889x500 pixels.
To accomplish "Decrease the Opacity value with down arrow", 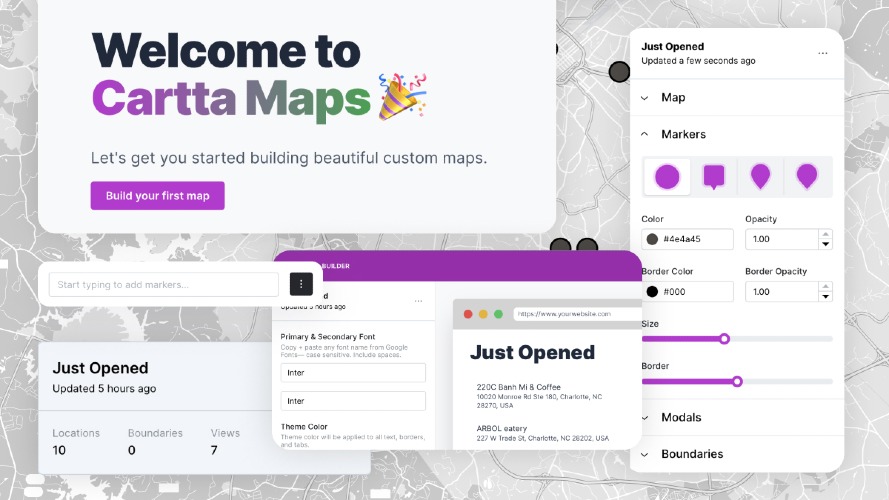I will point(826,244).
